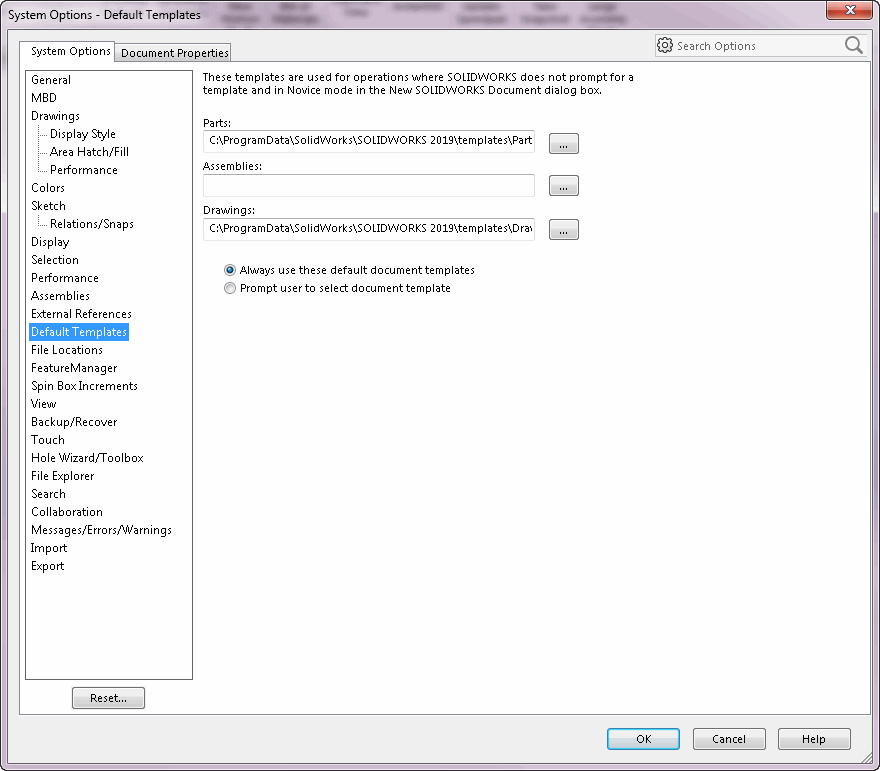Select Sketch in the options tree
Image resolution: width=880 pixels, height=771 pixels.
48,205
